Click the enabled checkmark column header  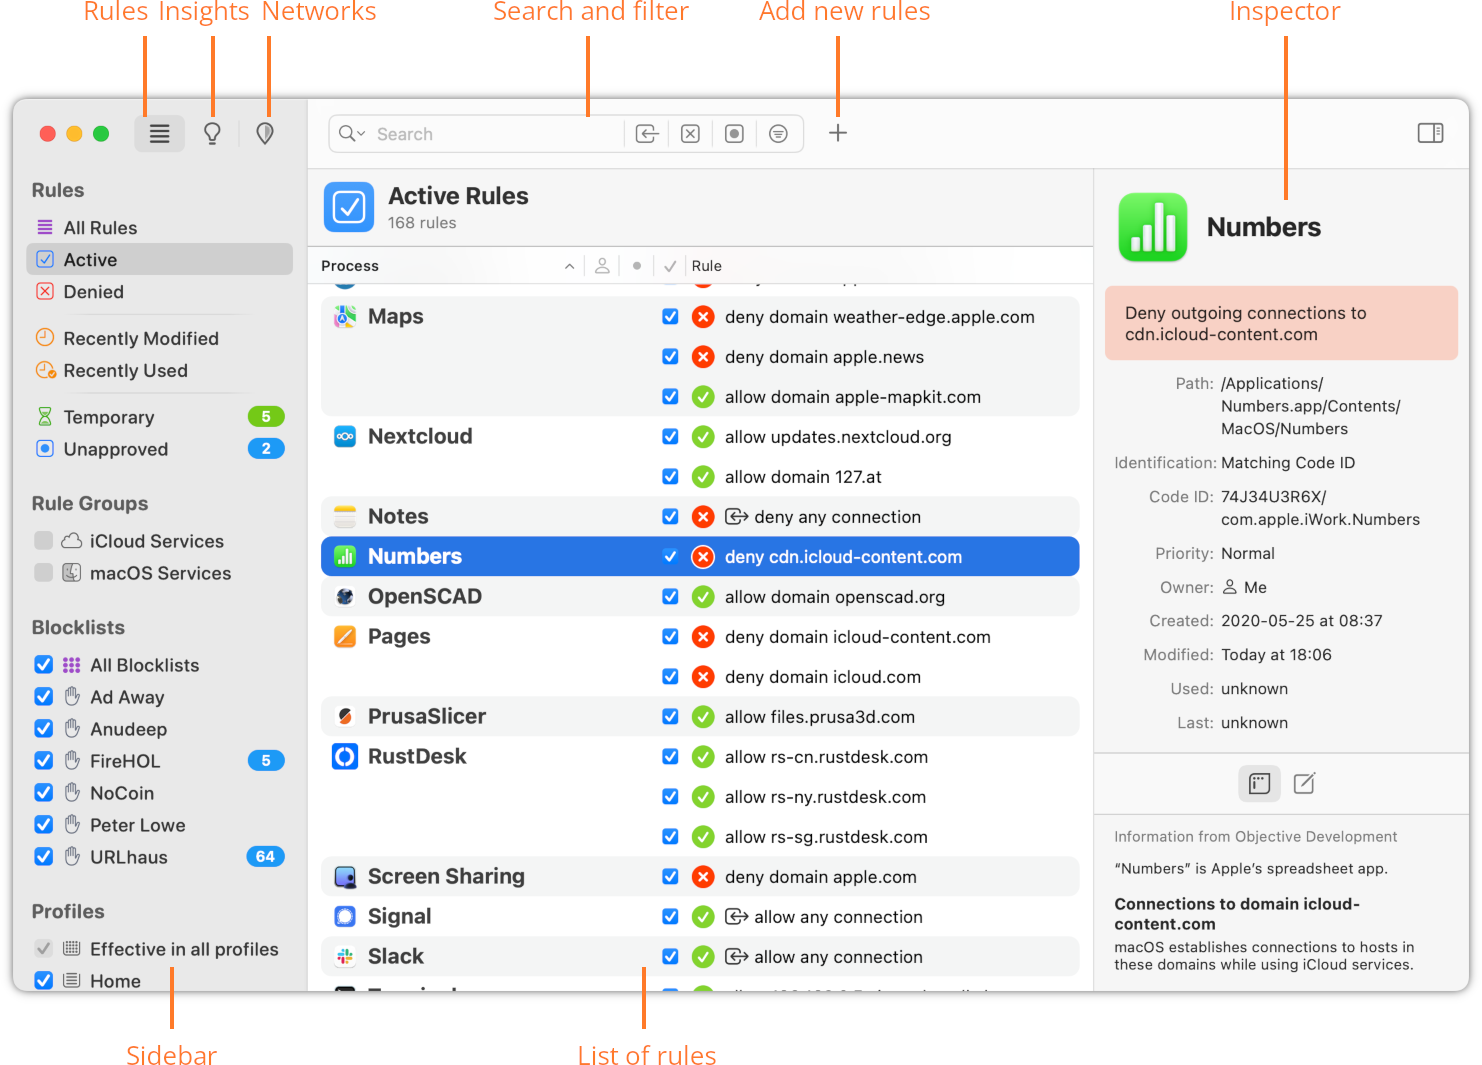[670, 266]
